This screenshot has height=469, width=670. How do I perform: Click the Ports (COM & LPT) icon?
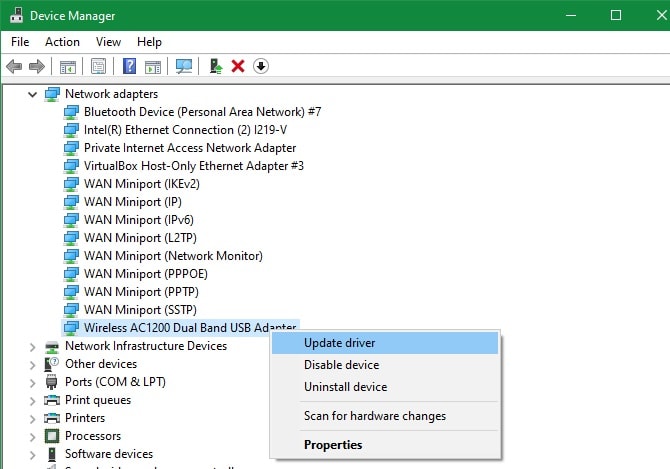click(52, 382)
